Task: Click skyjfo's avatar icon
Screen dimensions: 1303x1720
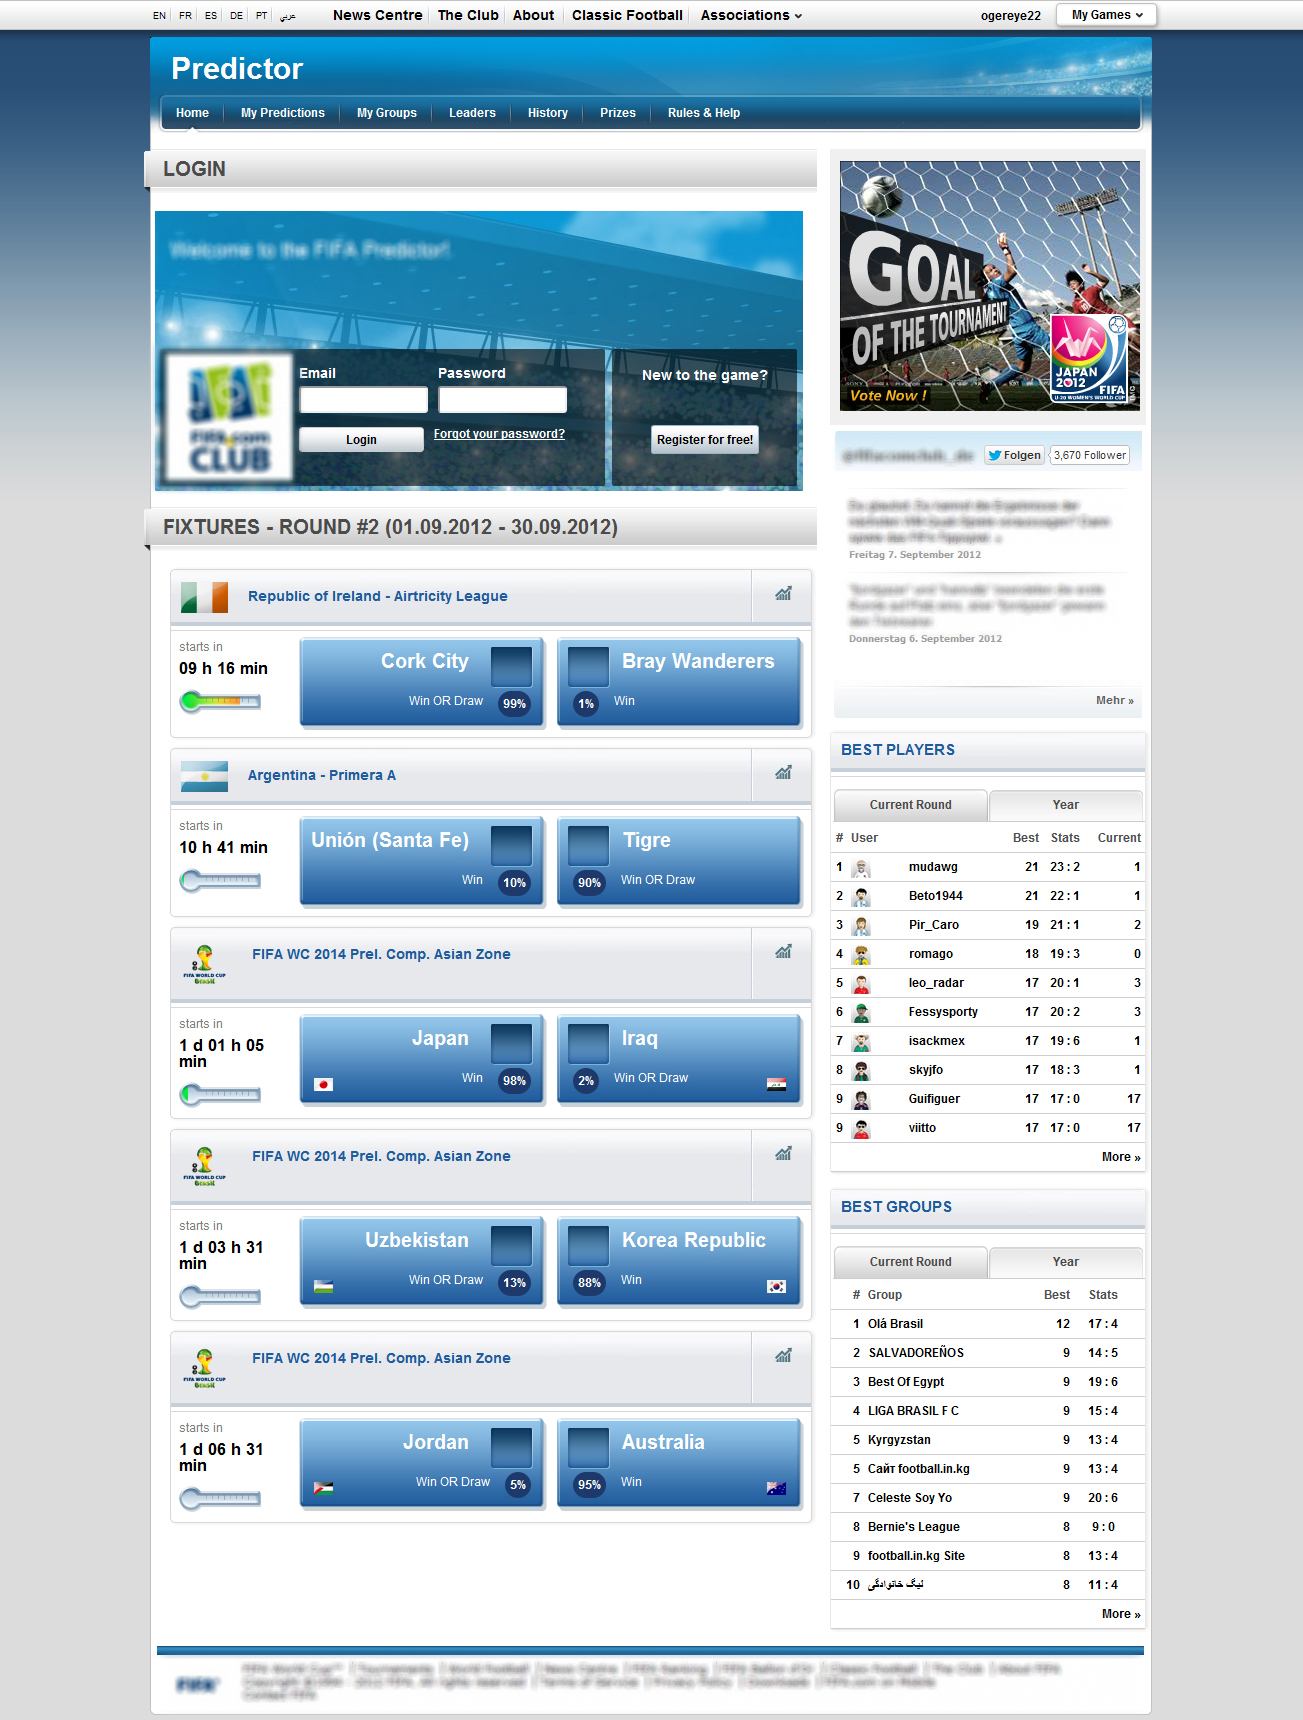Action: [x=861, y=1071]
